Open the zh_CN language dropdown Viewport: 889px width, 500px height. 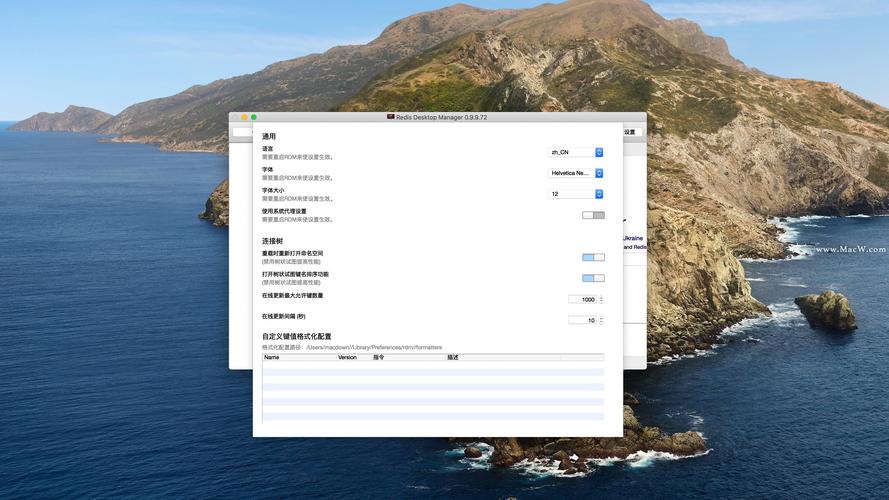(575, 152)
